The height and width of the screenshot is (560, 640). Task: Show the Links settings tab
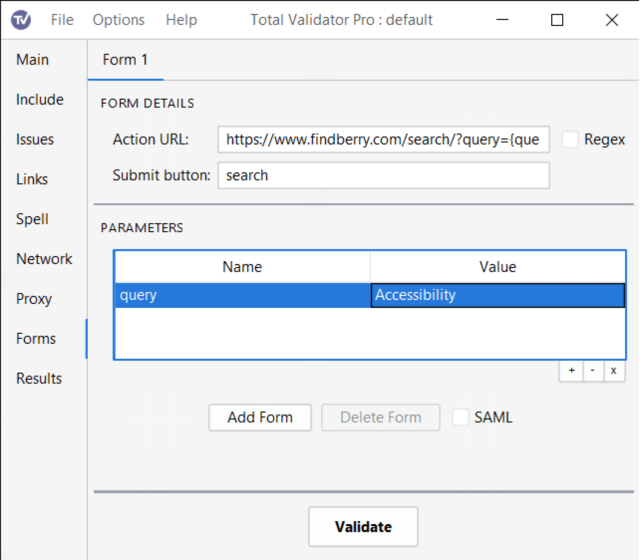[x=32, y=179]
